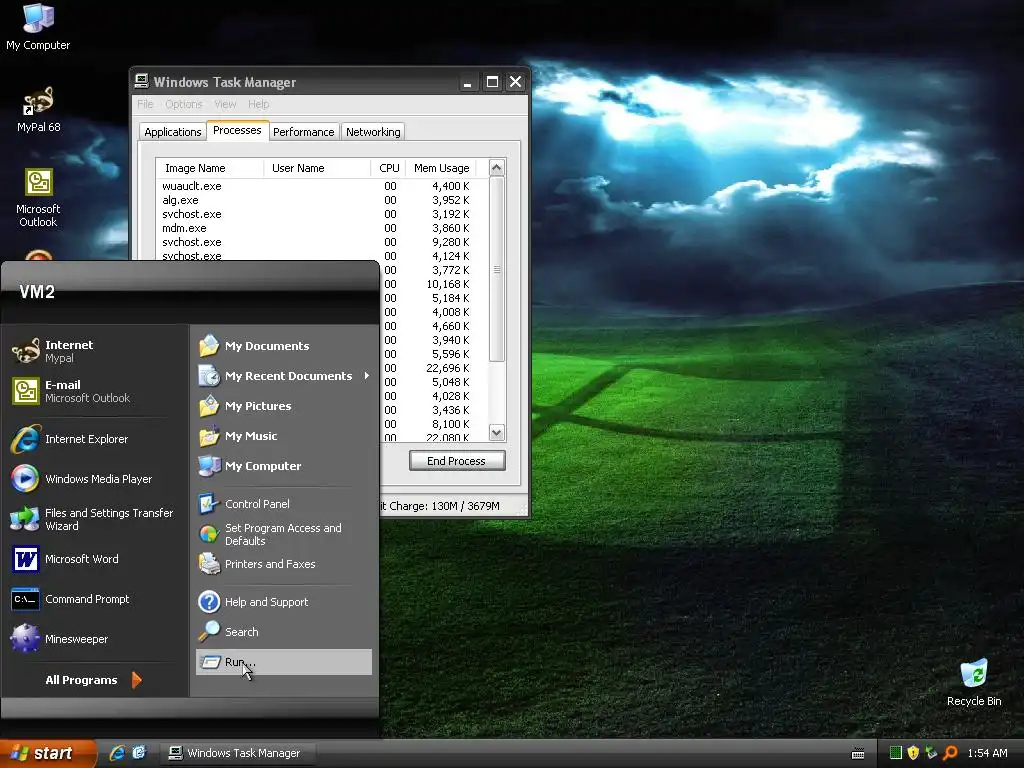Open Microsoft Outlook desktop icon
This screenshot has height=768, width=1024.
coord(38,197)
